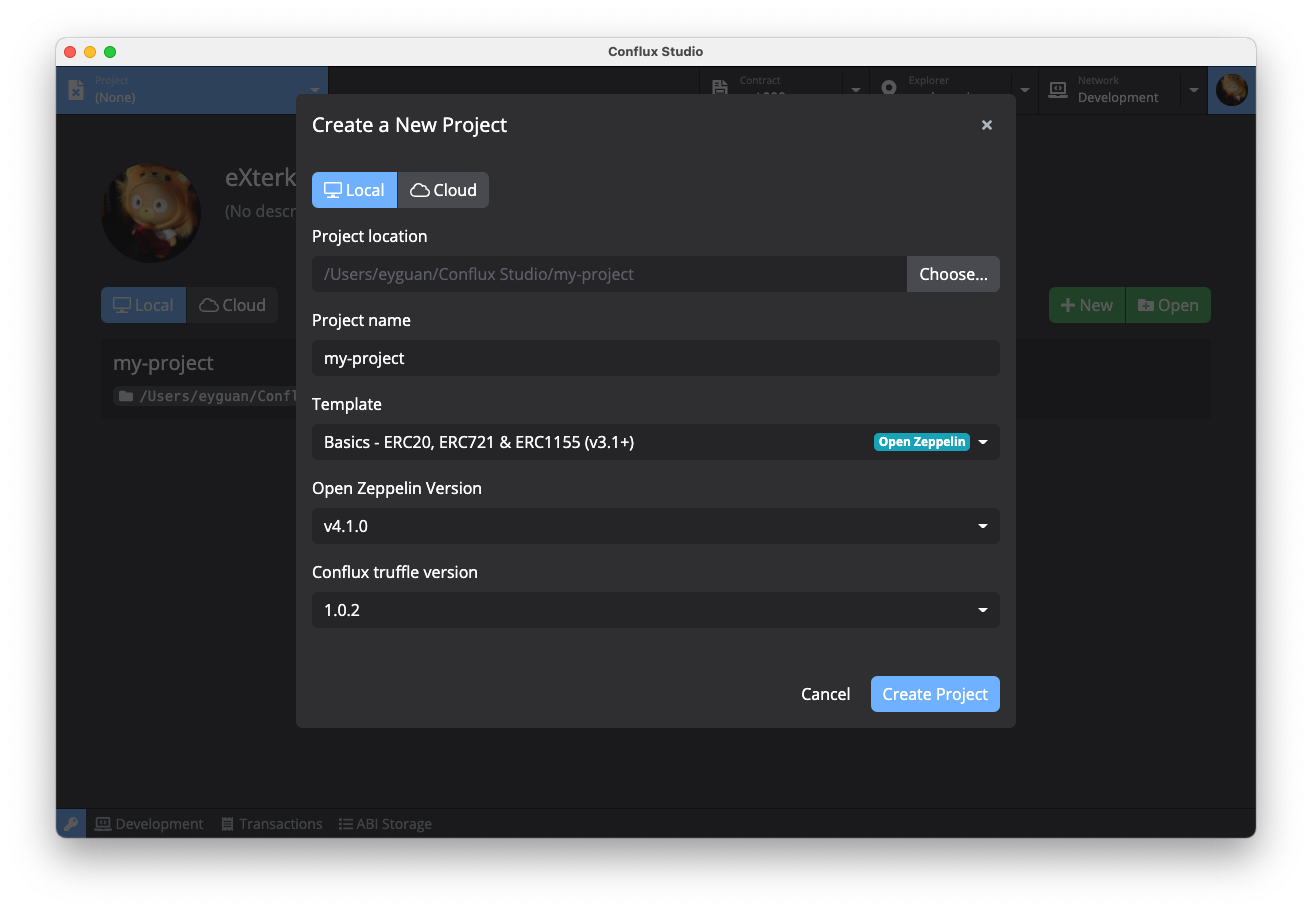Screen dimensions: 1312x912
Task: Click the folder icon on Open button
Action: pyautogui.click(x=1146, y=305)
